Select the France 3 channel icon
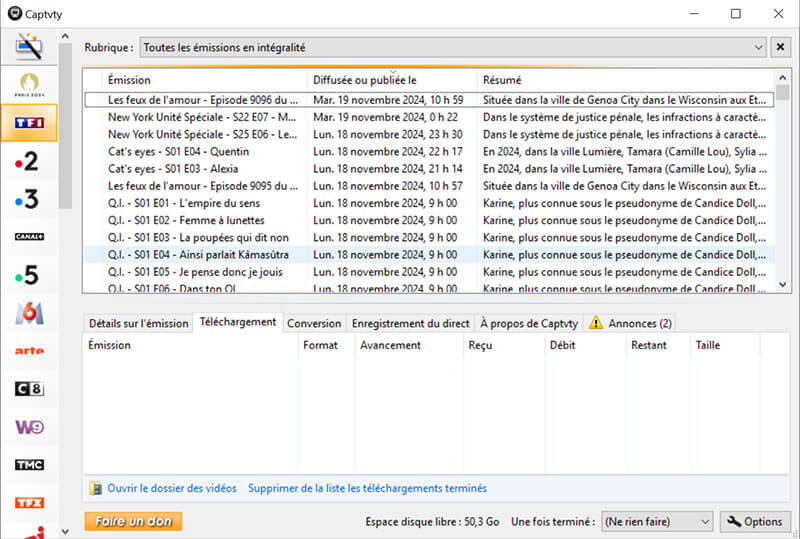The image size is (800, 539). (x=29, y=199)
